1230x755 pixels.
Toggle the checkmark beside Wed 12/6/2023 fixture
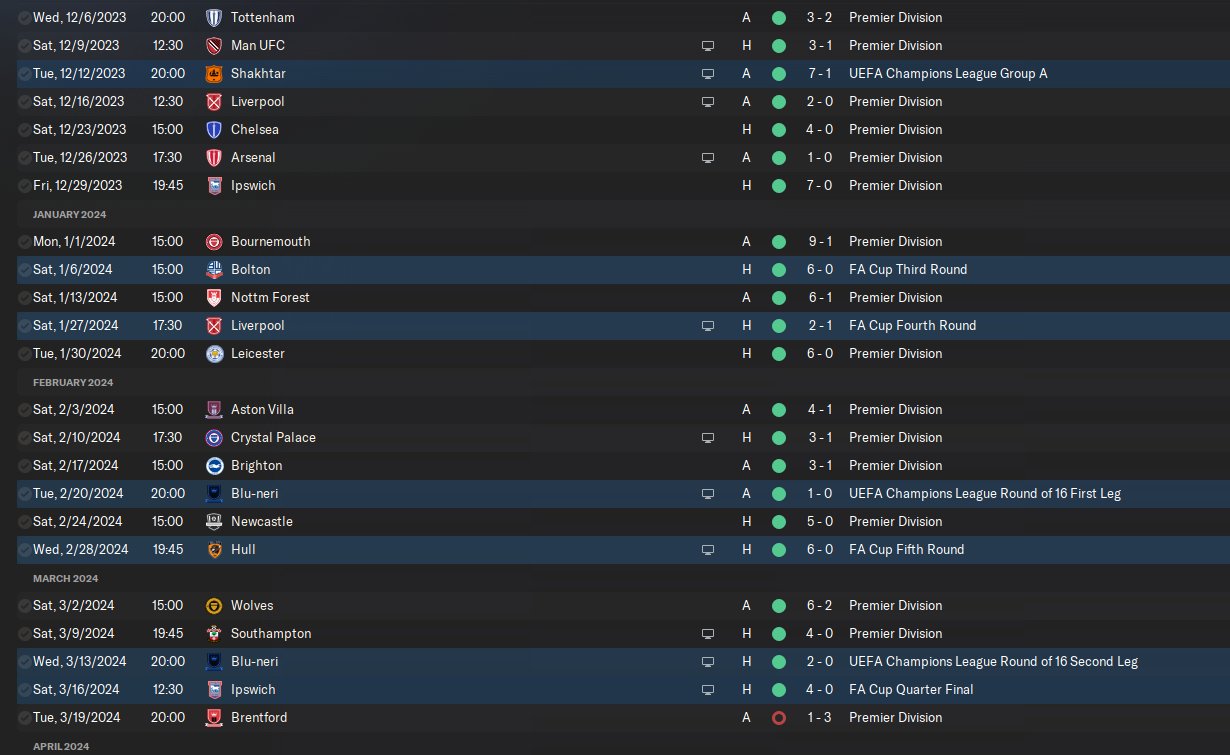coord(24,17)
